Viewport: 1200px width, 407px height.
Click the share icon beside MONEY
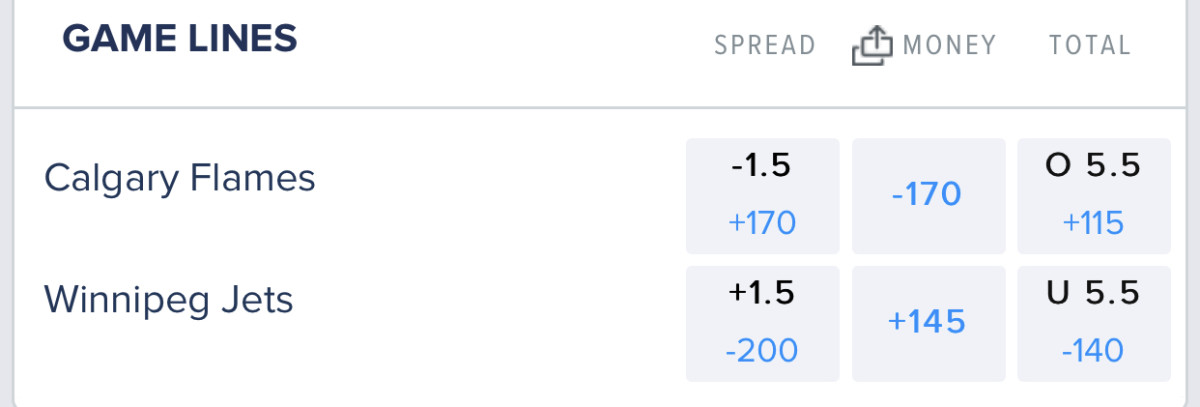pyautogui.click(x=872, y=45)
